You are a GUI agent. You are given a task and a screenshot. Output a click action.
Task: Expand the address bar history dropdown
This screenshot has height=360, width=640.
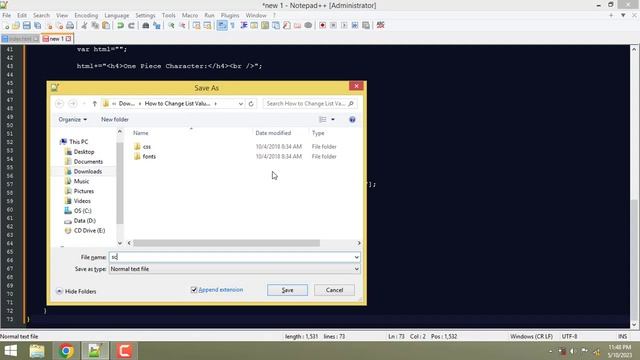pos(241,104)
